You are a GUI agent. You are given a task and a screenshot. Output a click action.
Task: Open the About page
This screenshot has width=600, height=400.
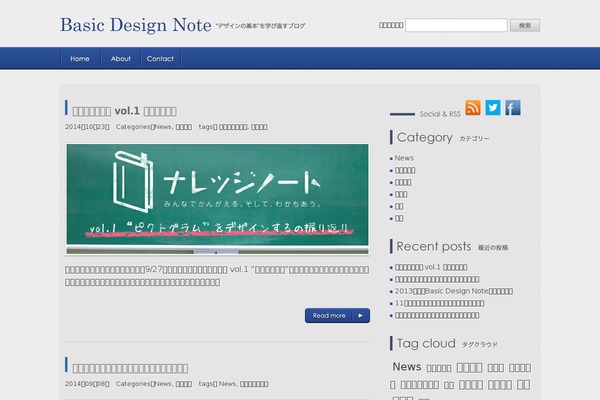pyautogui.click(x=121, y=59)
